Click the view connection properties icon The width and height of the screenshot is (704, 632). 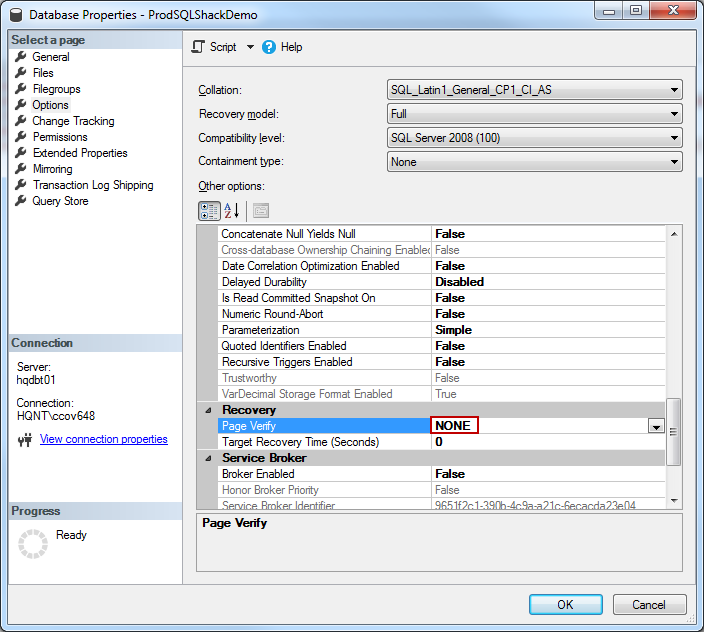tap(25, 440)
